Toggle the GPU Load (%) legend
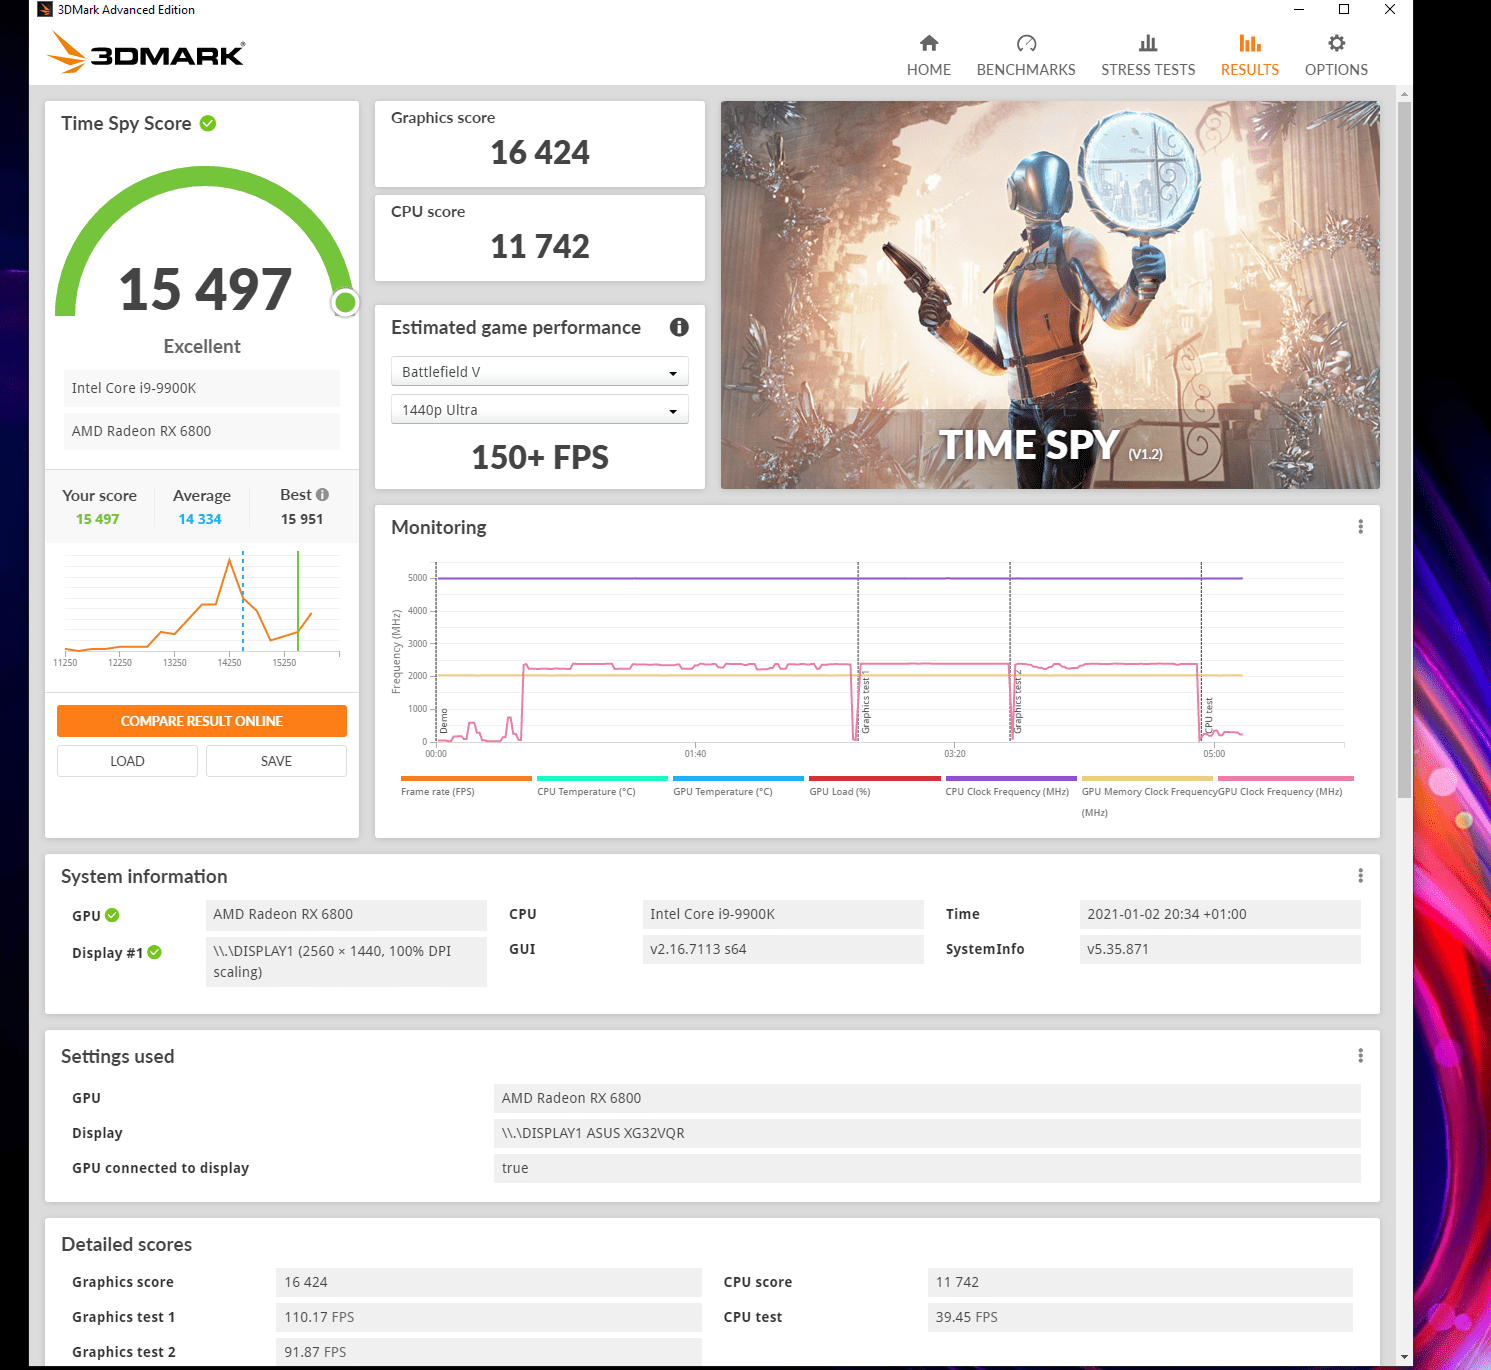Image resolution: width=1491 pixels, height=1370 pixels. [x=874, y=786]
